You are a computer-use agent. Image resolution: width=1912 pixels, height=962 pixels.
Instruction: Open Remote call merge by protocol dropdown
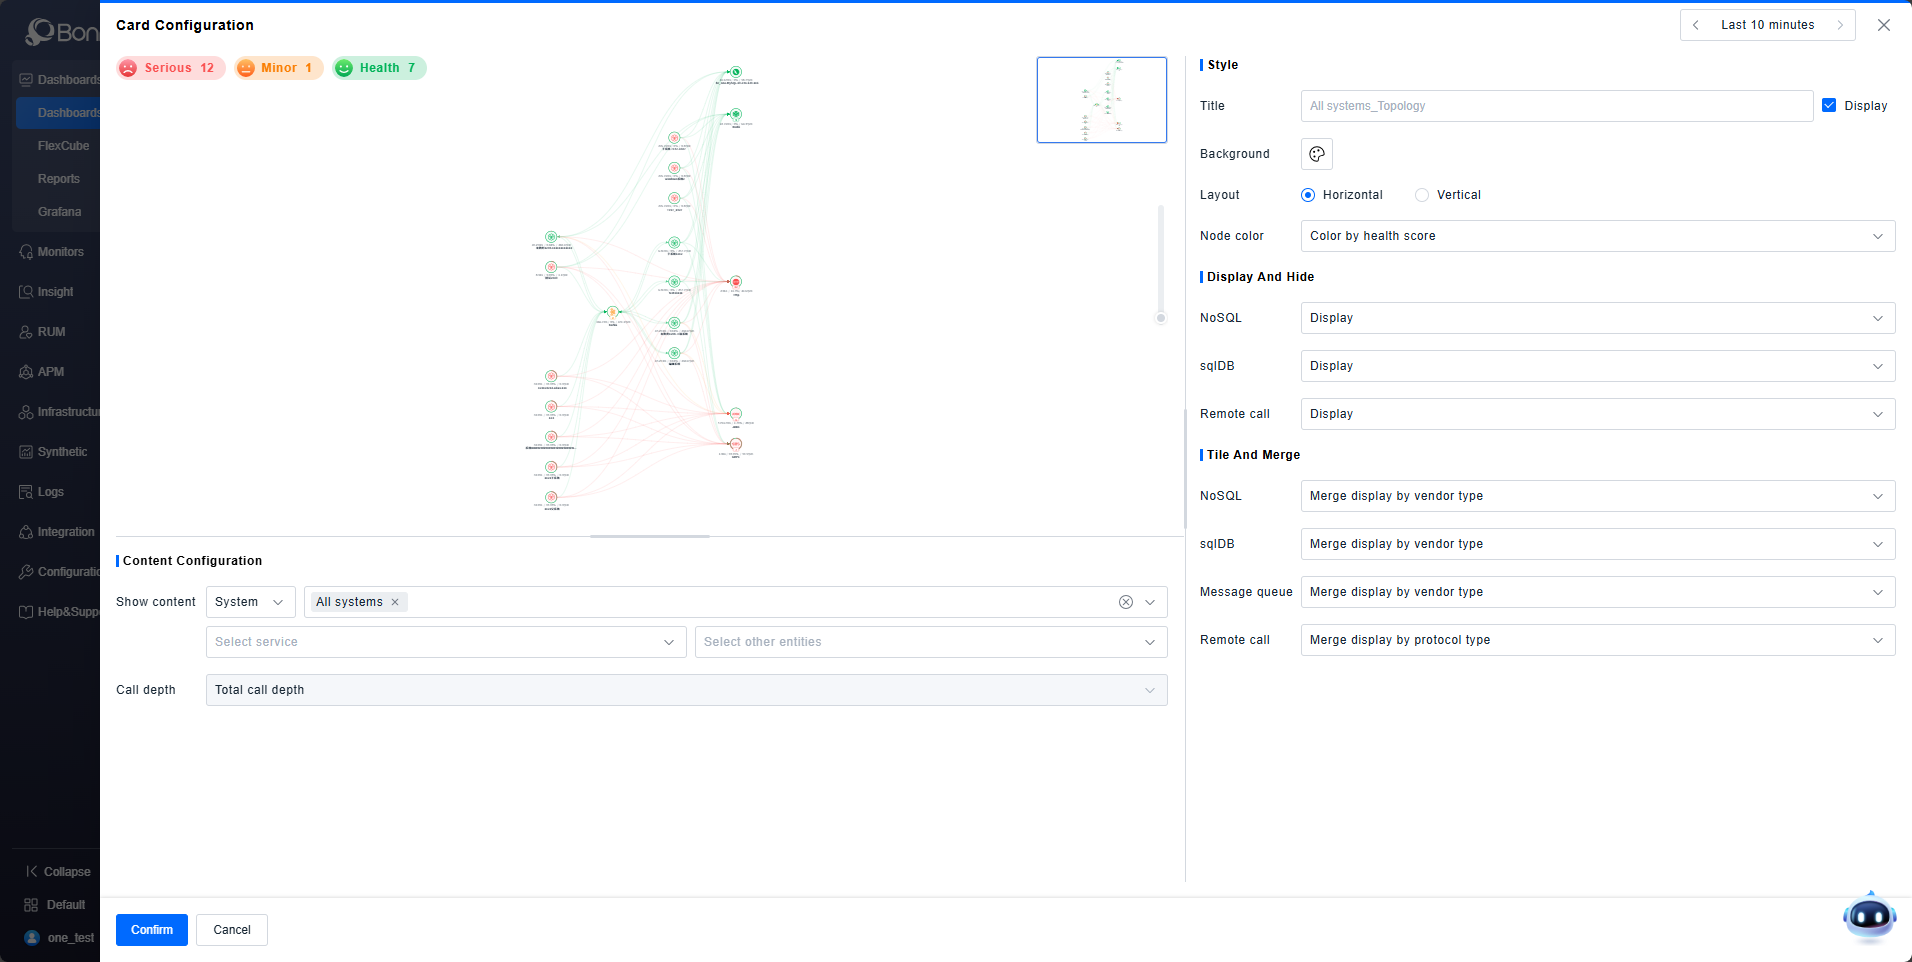(1597, 640)
